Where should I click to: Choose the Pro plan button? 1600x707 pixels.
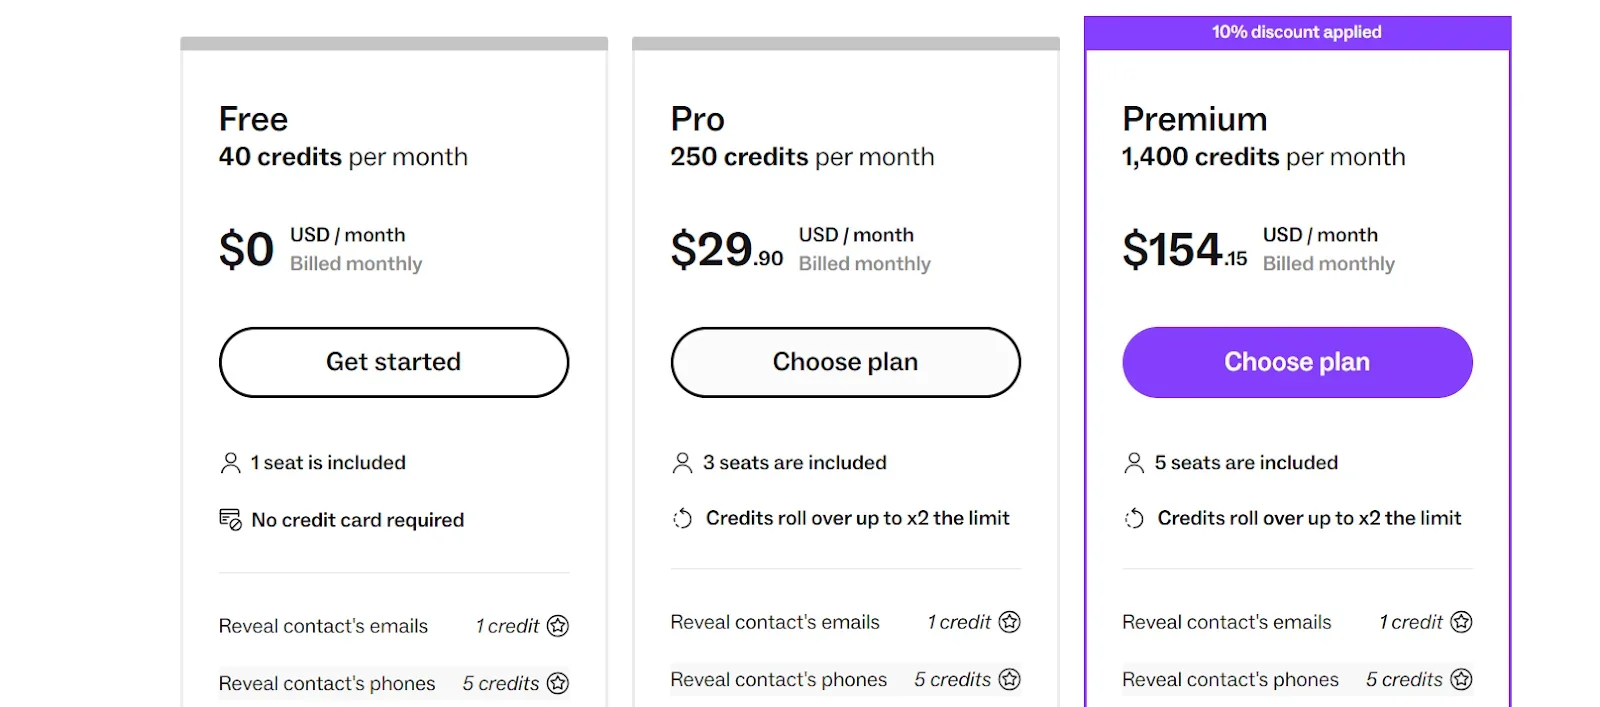[x=845, y=362]
